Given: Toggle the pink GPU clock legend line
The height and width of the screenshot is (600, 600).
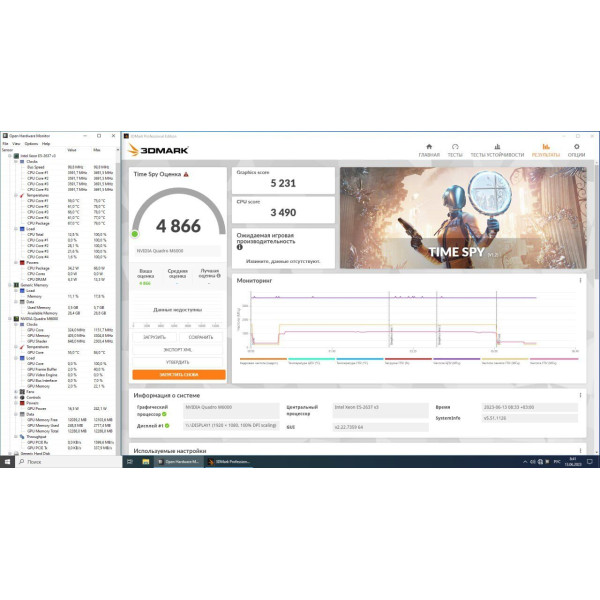Looking at the screenshot, I should coord(554,361).
